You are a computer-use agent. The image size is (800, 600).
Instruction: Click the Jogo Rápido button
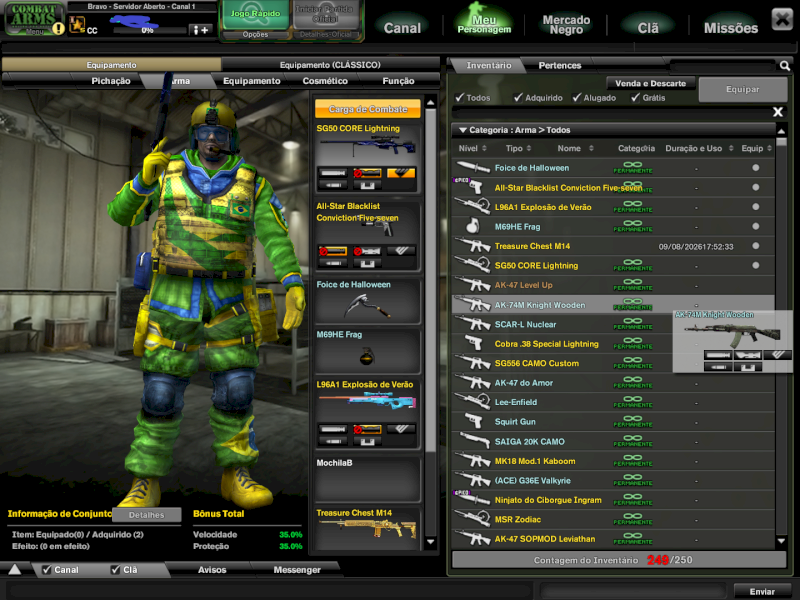(x=255, y=14)
